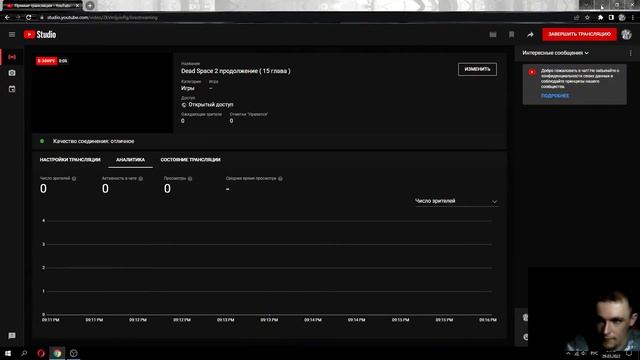Image resolution: width=640 pixels, height=360 pixels.
Task: Click help icon next to Просмотры metric
Action: coord(190,178)
